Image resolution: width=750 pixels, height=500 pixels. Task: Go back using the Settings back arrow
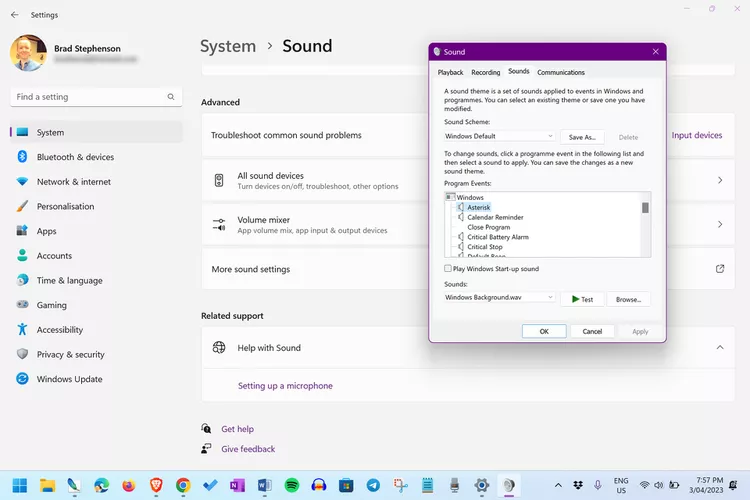15,15
